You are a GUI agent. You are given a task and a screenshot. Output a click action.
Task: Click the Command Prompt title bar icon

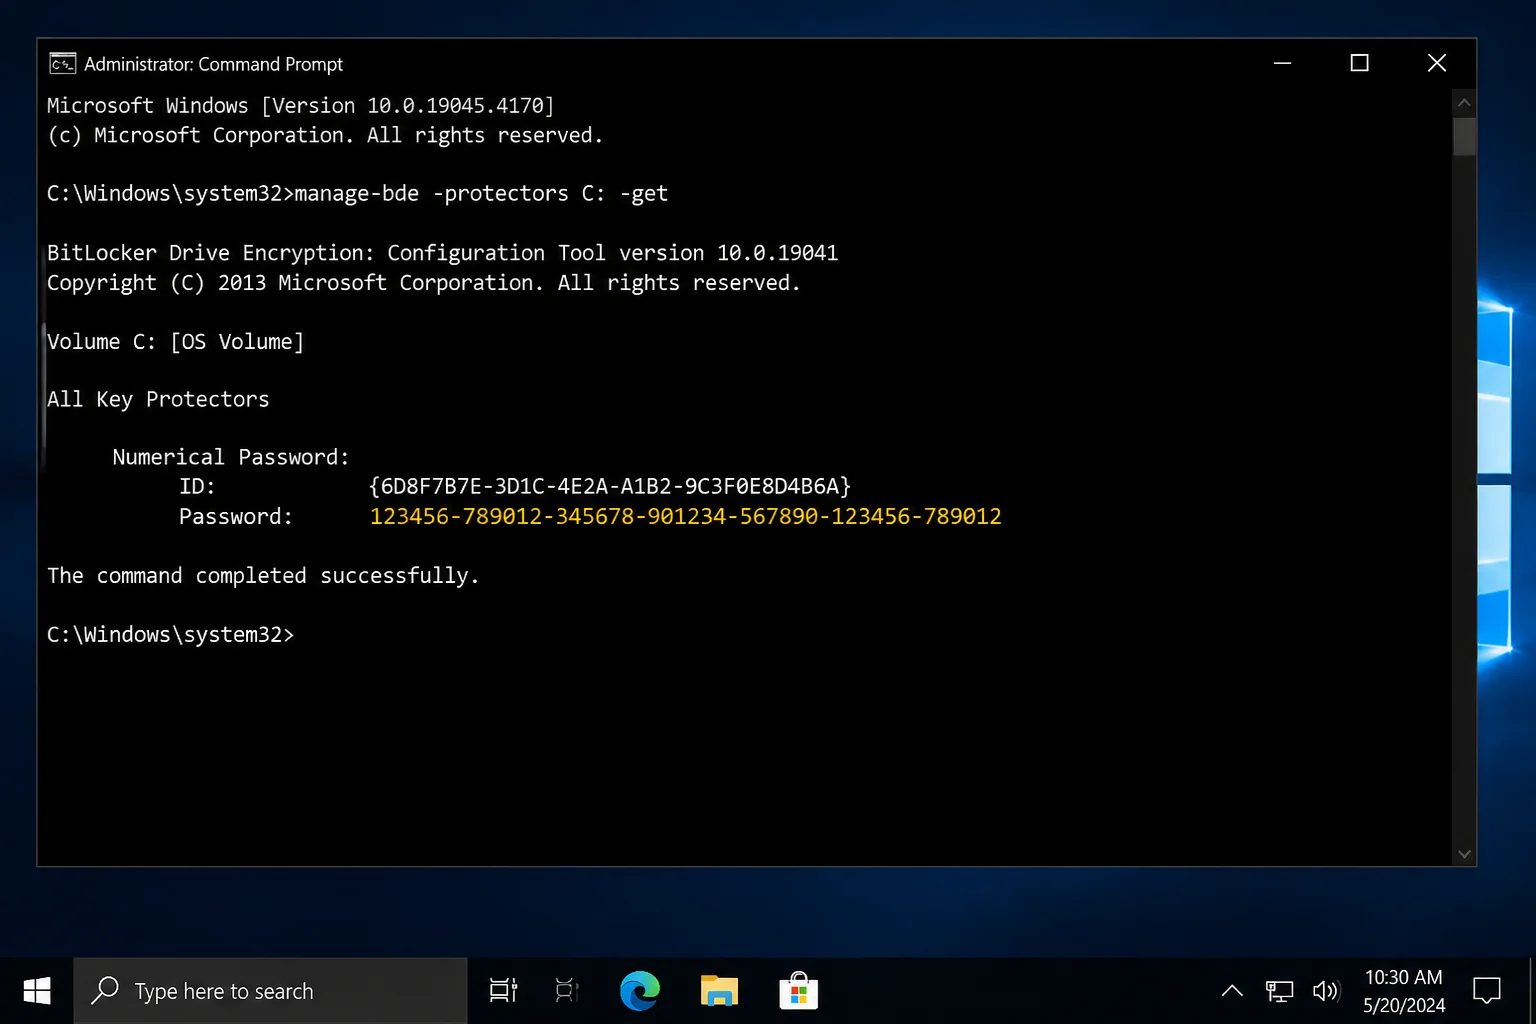click(x=62, y=64)
